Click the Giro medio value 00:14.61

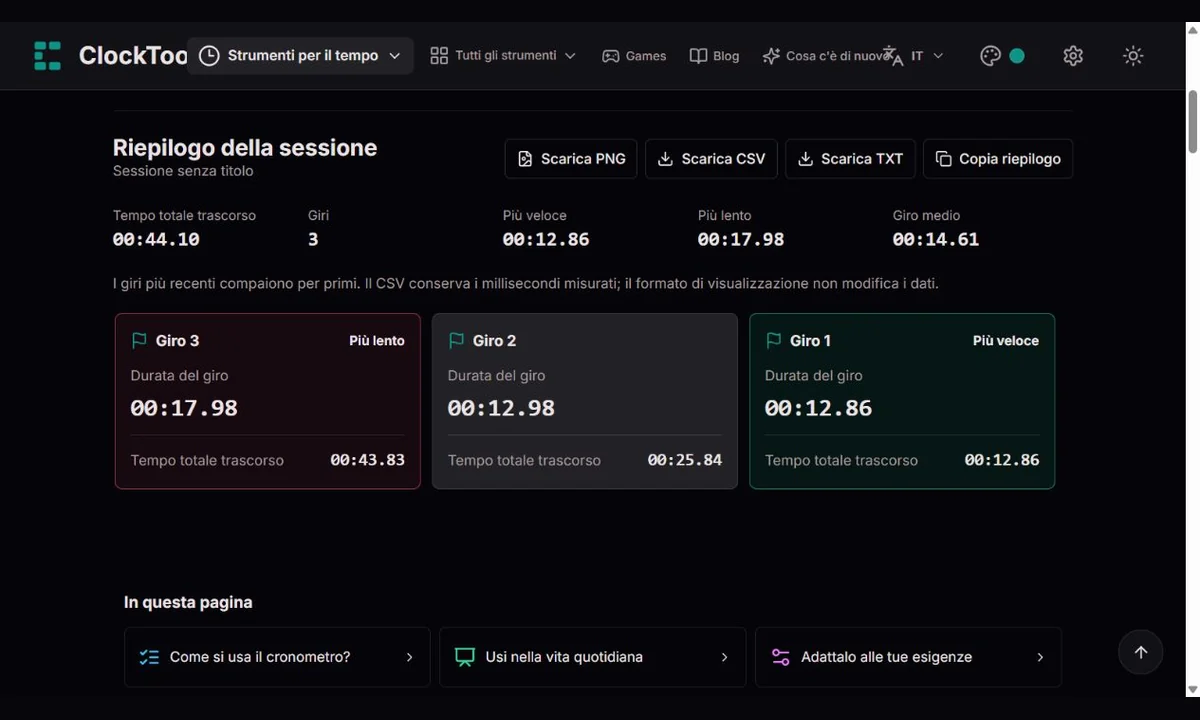coord(936,240)
